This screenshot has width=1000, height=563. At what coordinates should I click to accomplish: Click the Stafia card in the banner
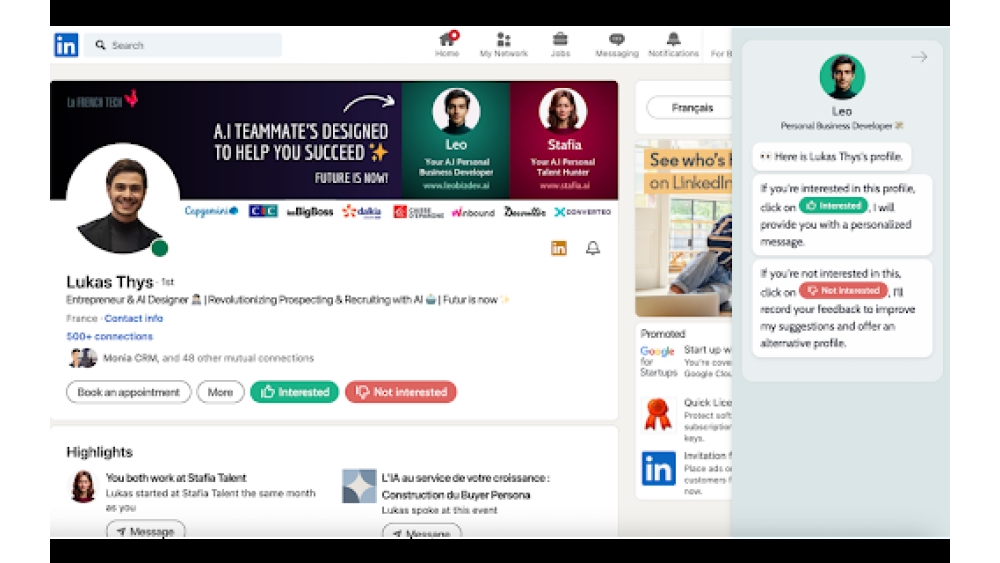pos(563,140)
